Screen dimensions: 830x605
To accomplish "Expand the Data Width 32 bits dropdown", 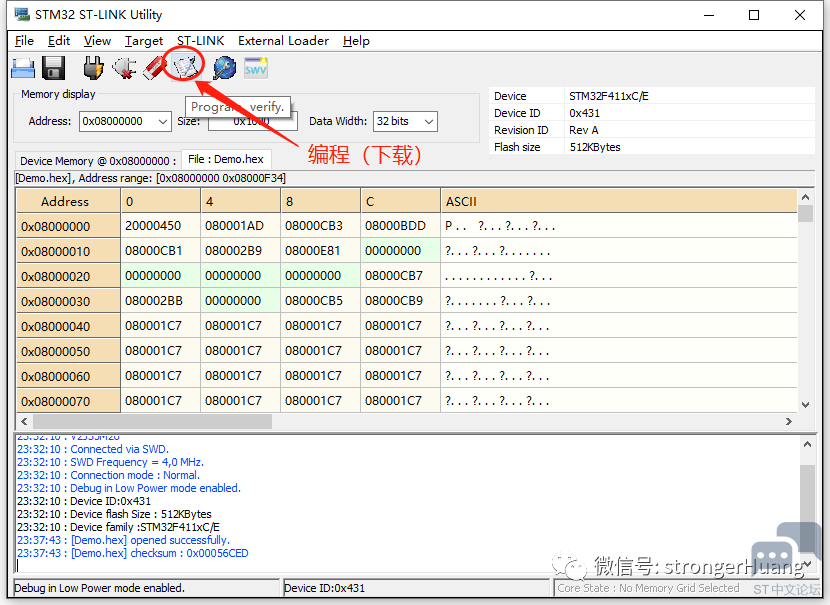I will coord(429,121).
